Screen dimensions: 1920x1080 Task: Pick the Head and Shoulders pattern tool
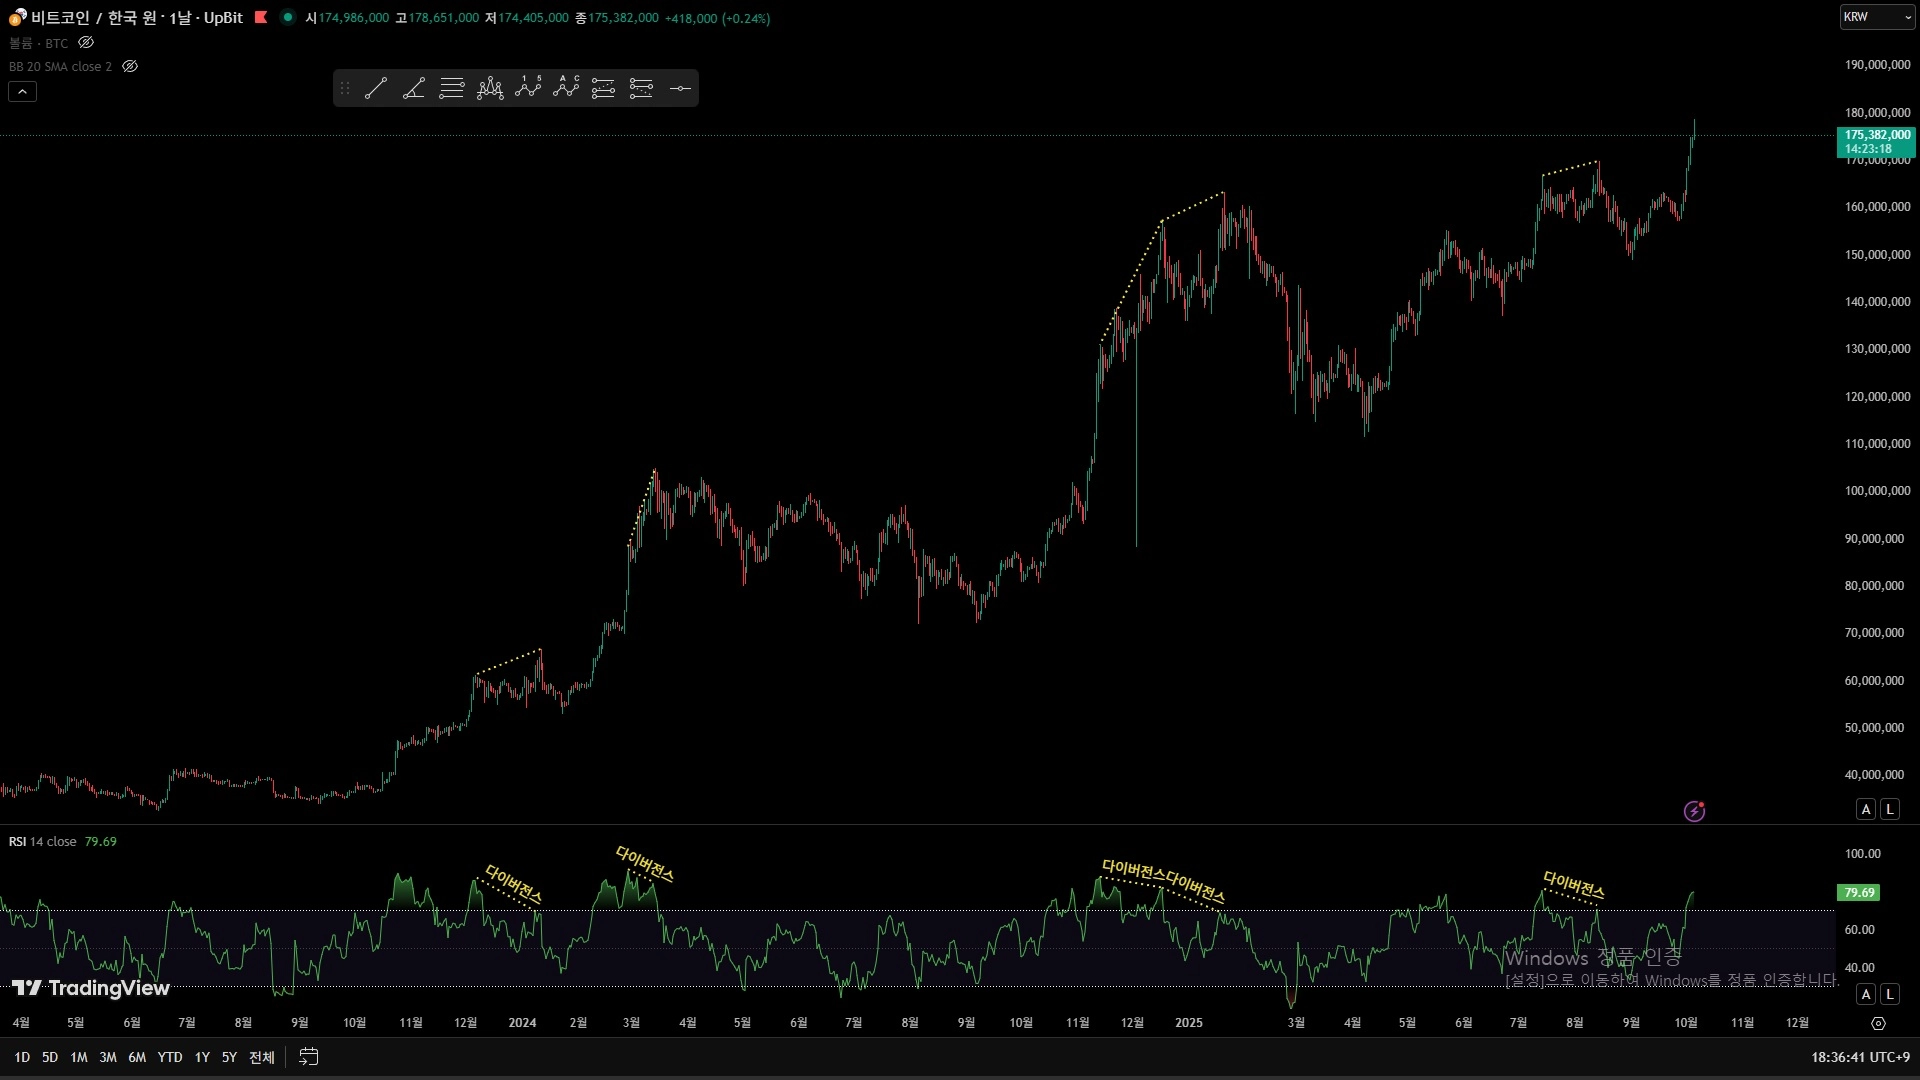[490, 89]
